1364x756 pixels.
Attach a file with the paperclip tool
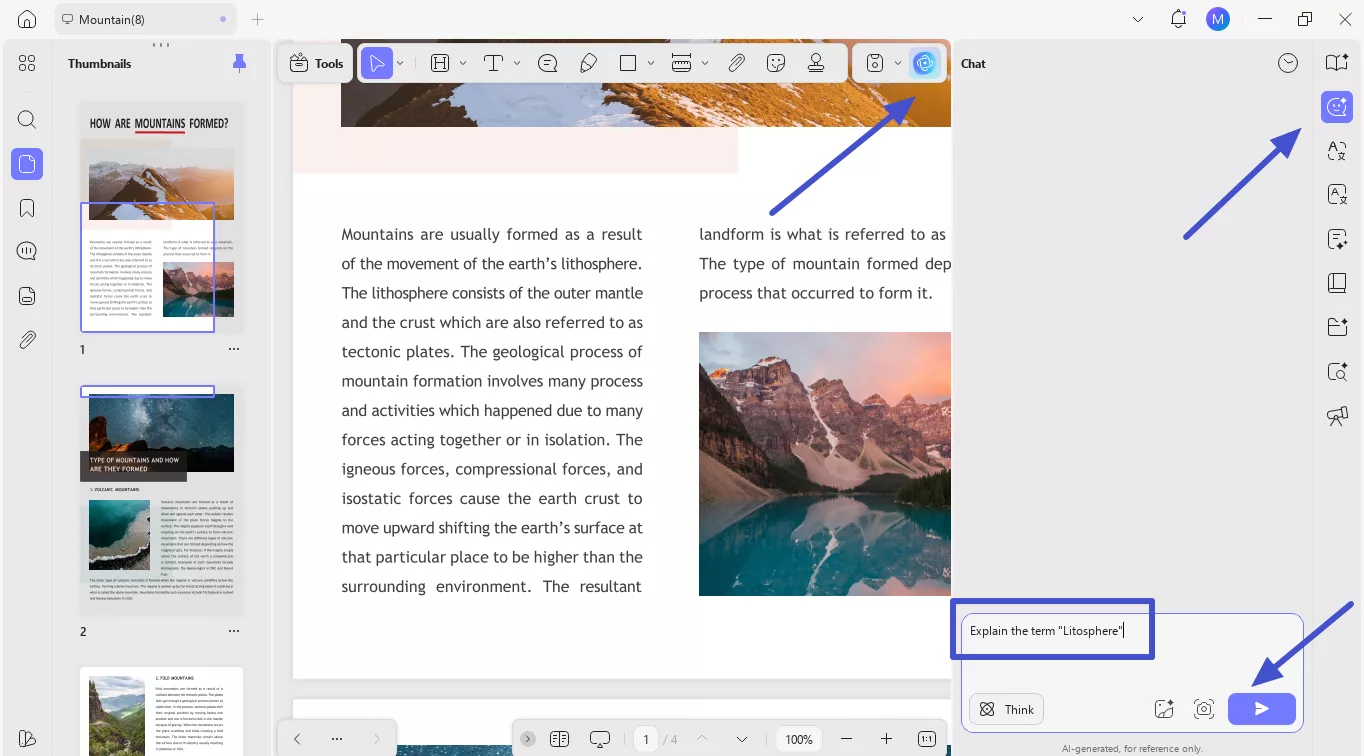(x=737, y=62)
